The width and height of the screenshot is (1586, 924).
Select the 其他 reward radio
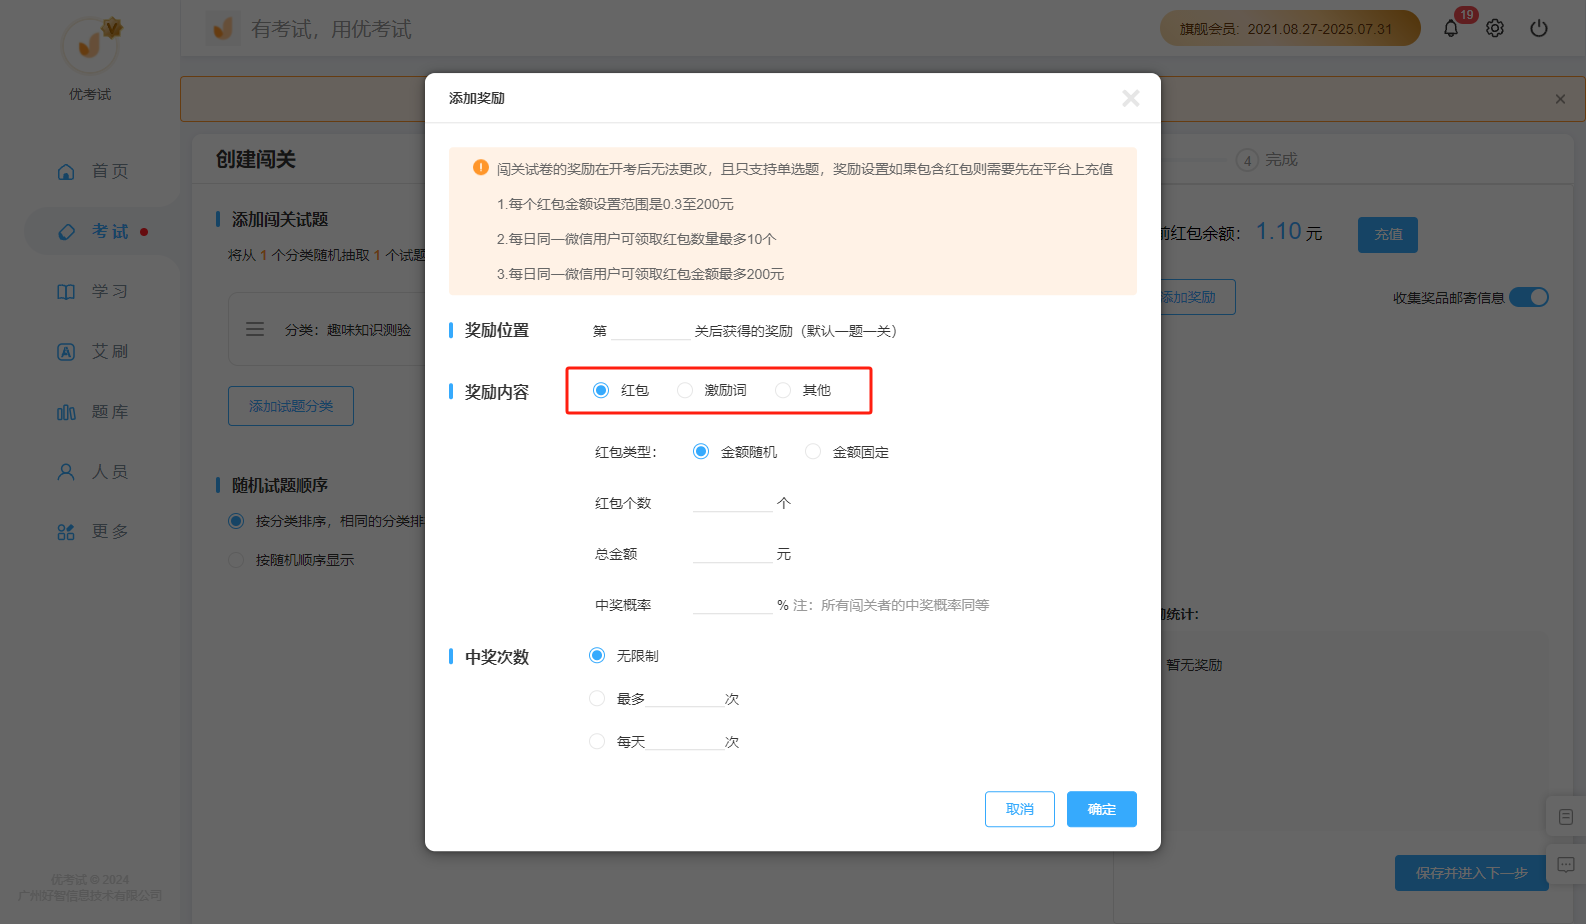tap(783, 390)
